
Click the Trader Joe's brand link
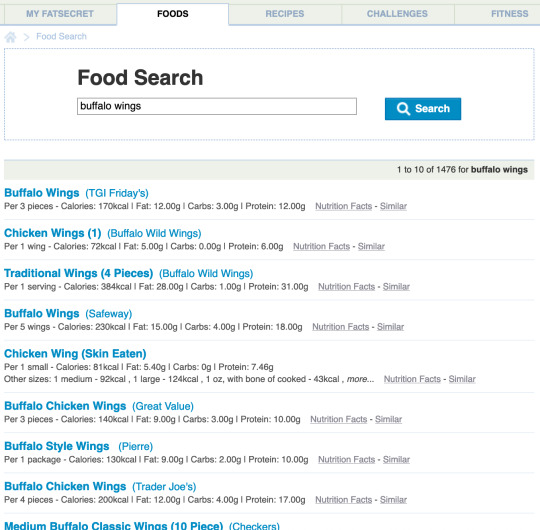164,487
